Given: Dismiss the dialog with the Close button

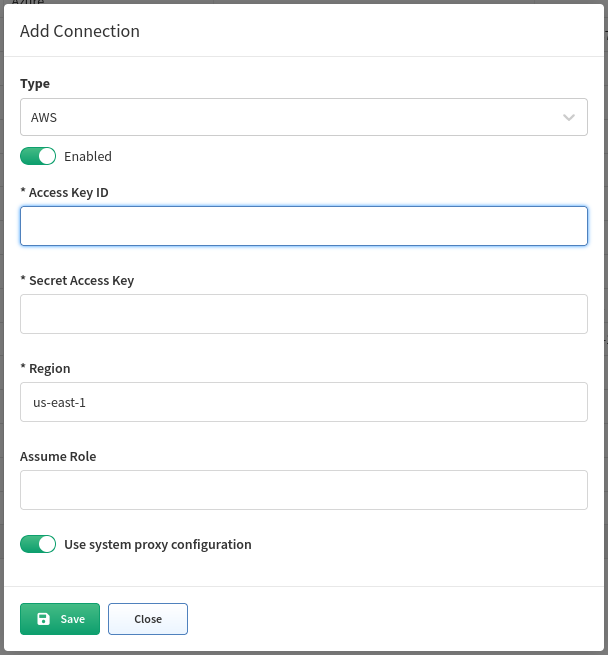Looking at the screenshot, I should (148, 619).
